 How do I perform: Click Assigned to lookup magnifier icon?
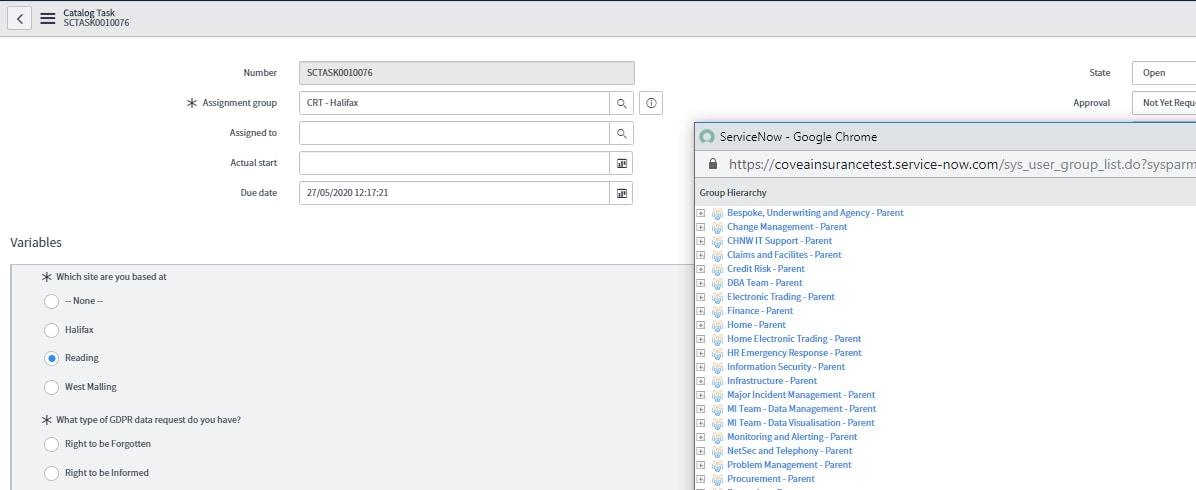pos(622,133)
